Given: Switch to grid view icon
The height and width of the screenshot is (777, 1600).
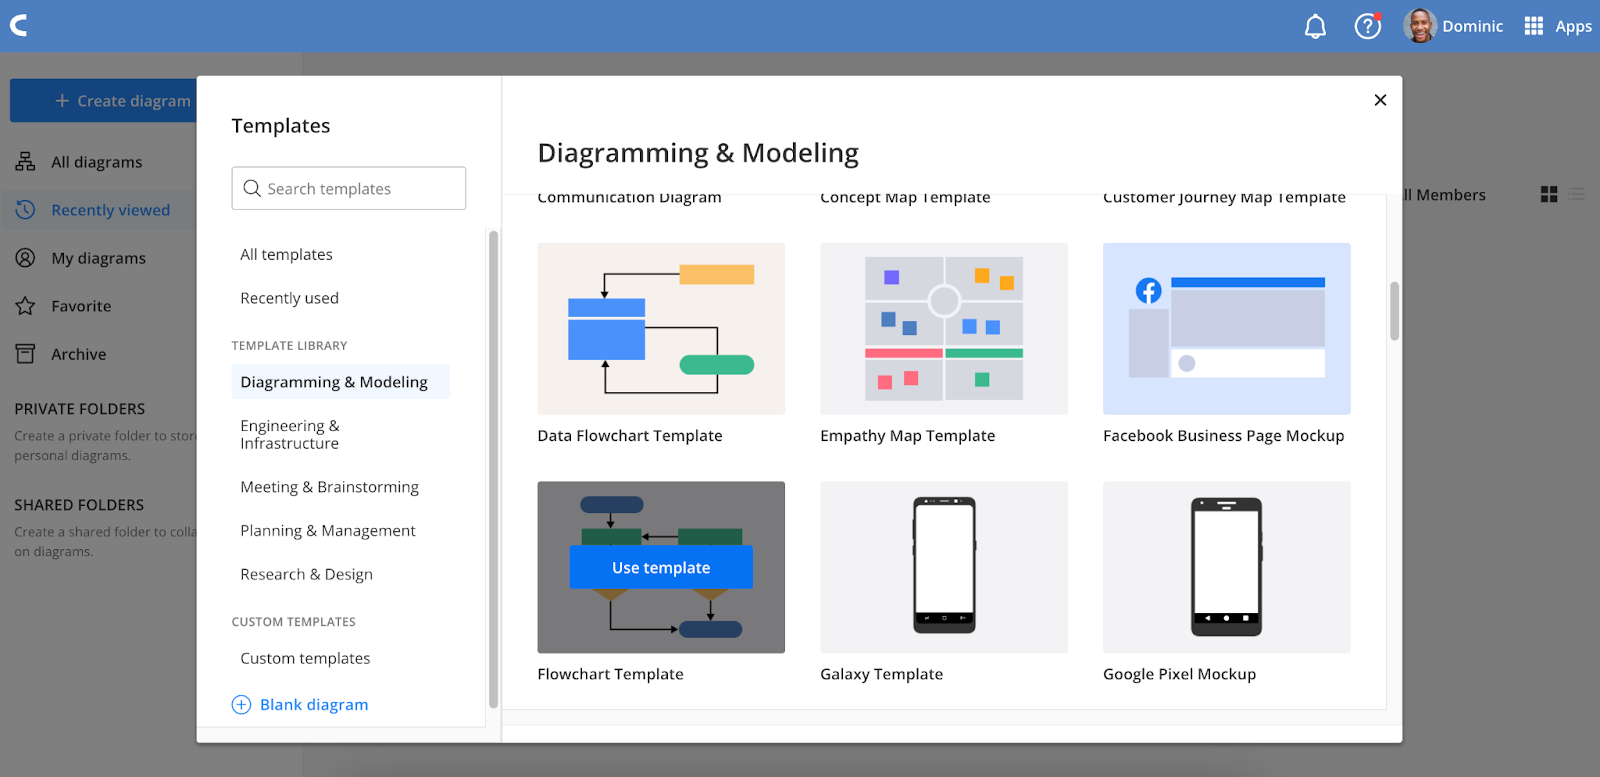Looking at the screenshot, I should tap(1549, 195).
